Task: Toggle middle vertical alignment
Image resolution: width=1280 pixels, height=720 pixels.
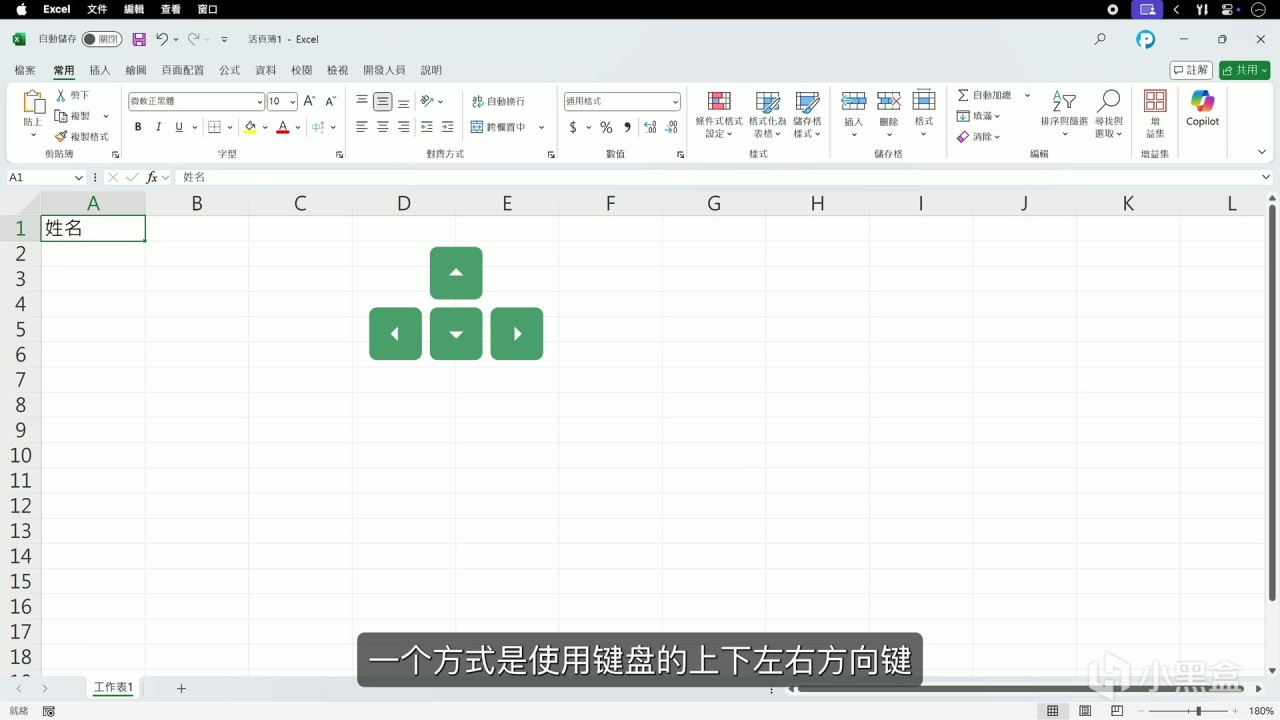Action: (382, 101)
